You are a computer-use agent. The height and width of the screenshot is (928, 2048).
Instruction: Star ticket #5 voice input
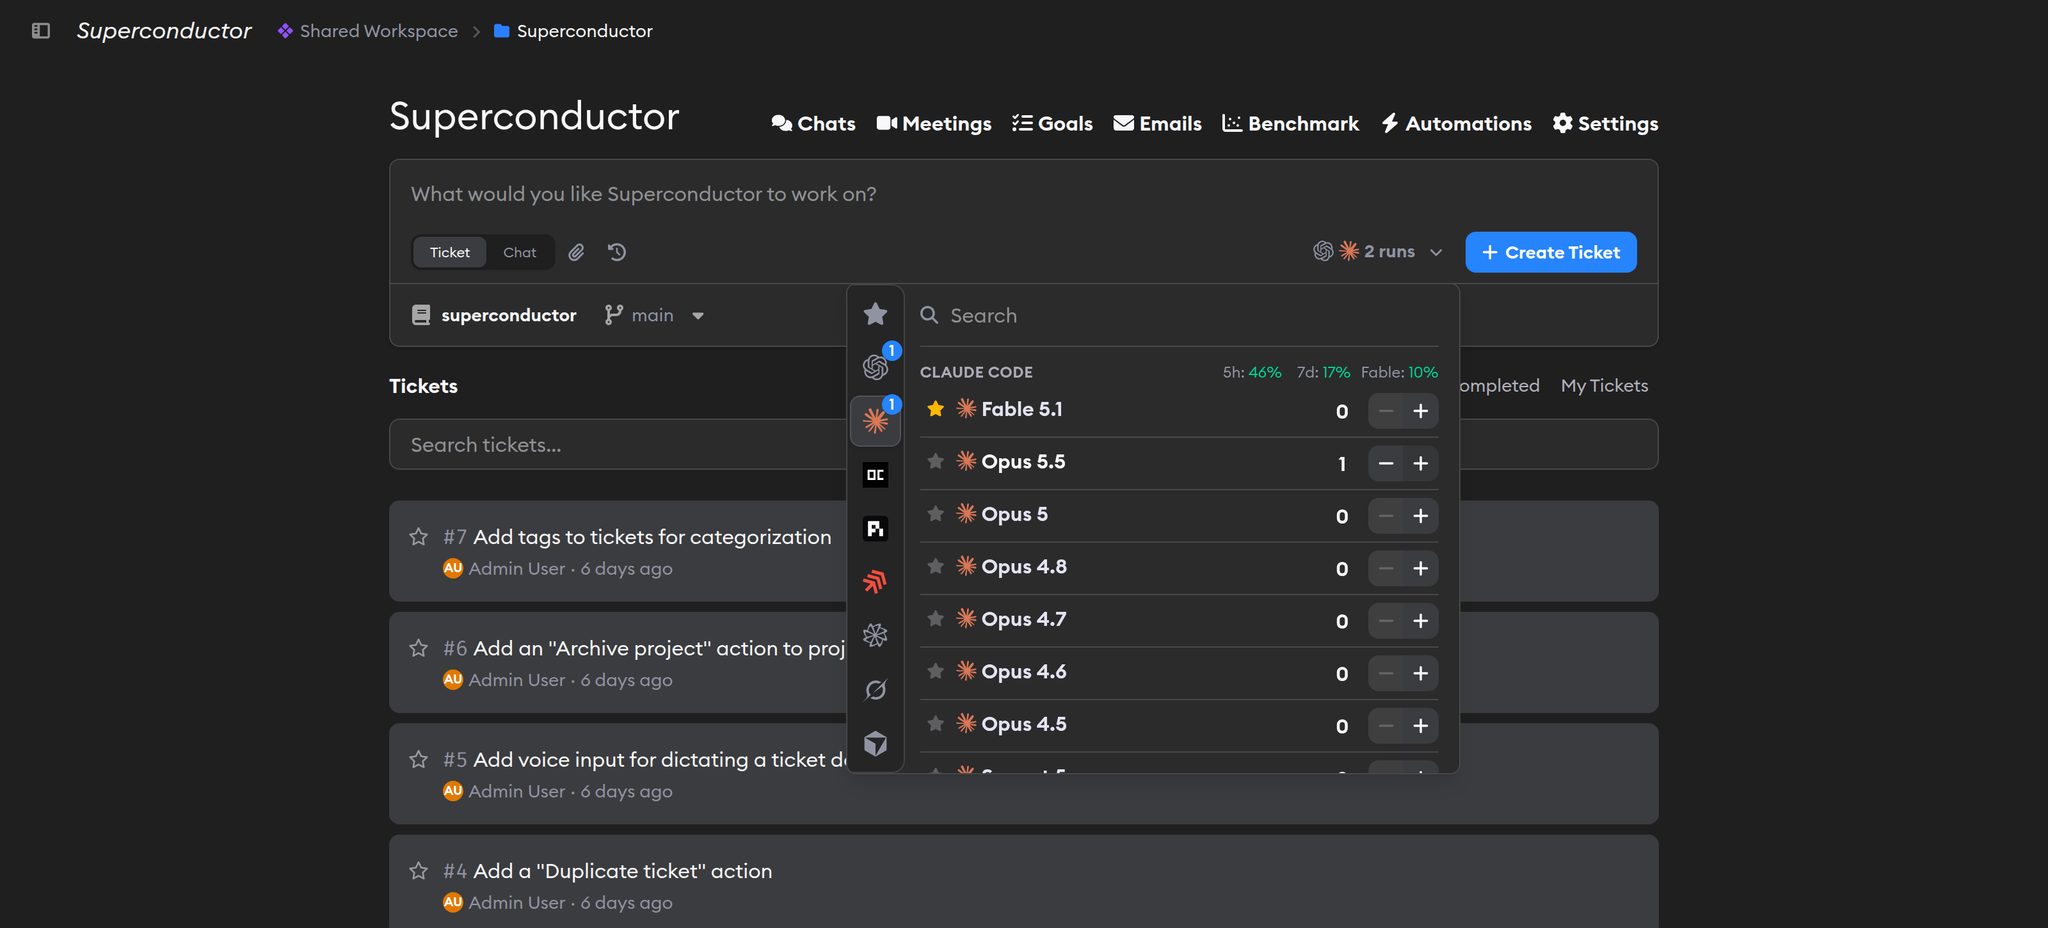[x=418, y=759]
